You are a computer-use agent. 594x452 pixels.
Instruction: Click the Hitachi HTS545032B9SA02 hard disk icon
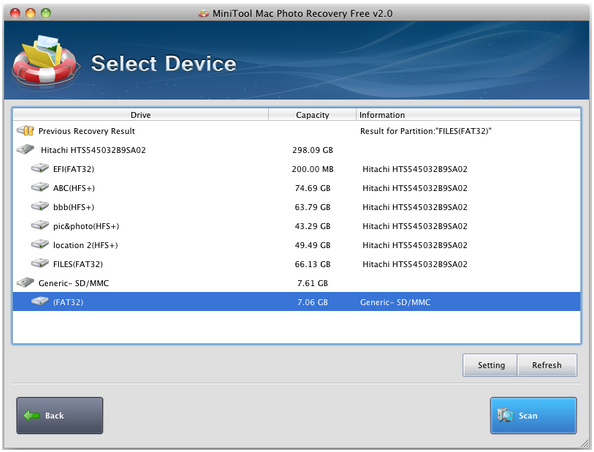click(x=25, y=150)
